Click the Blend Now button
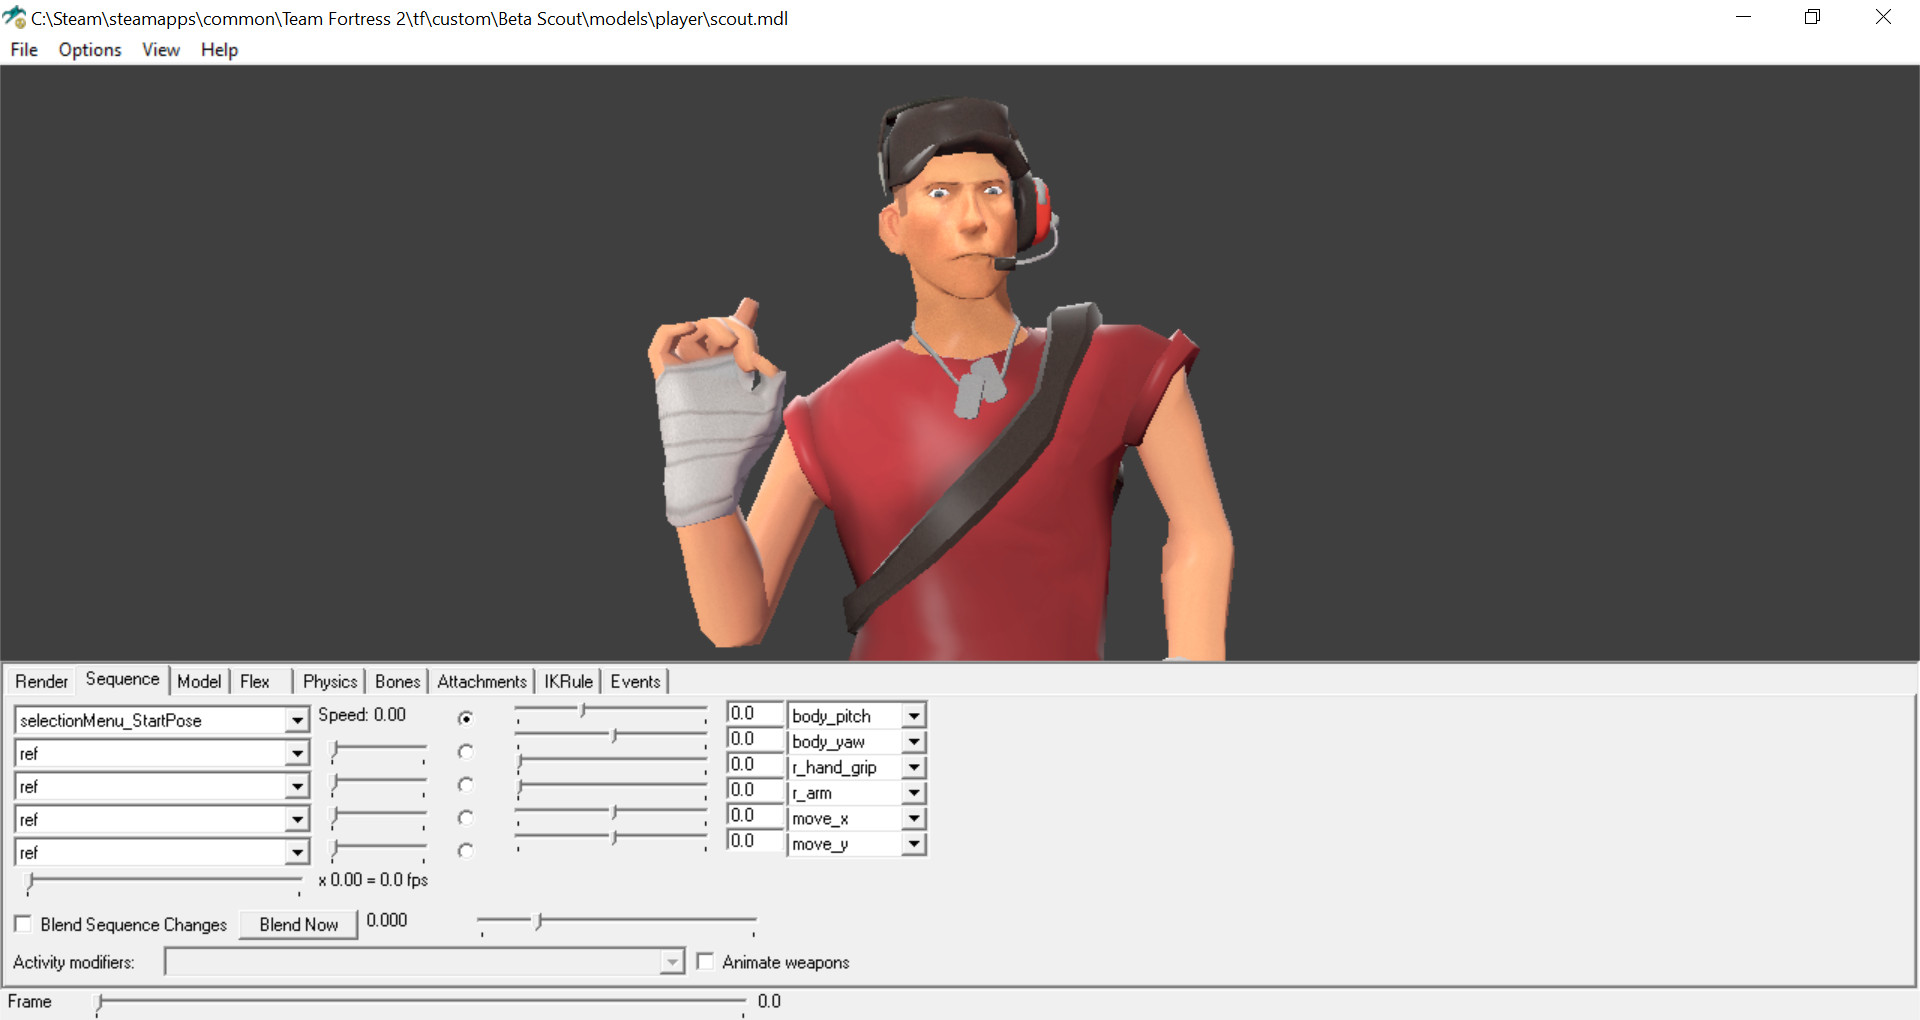 coord(297,924)
